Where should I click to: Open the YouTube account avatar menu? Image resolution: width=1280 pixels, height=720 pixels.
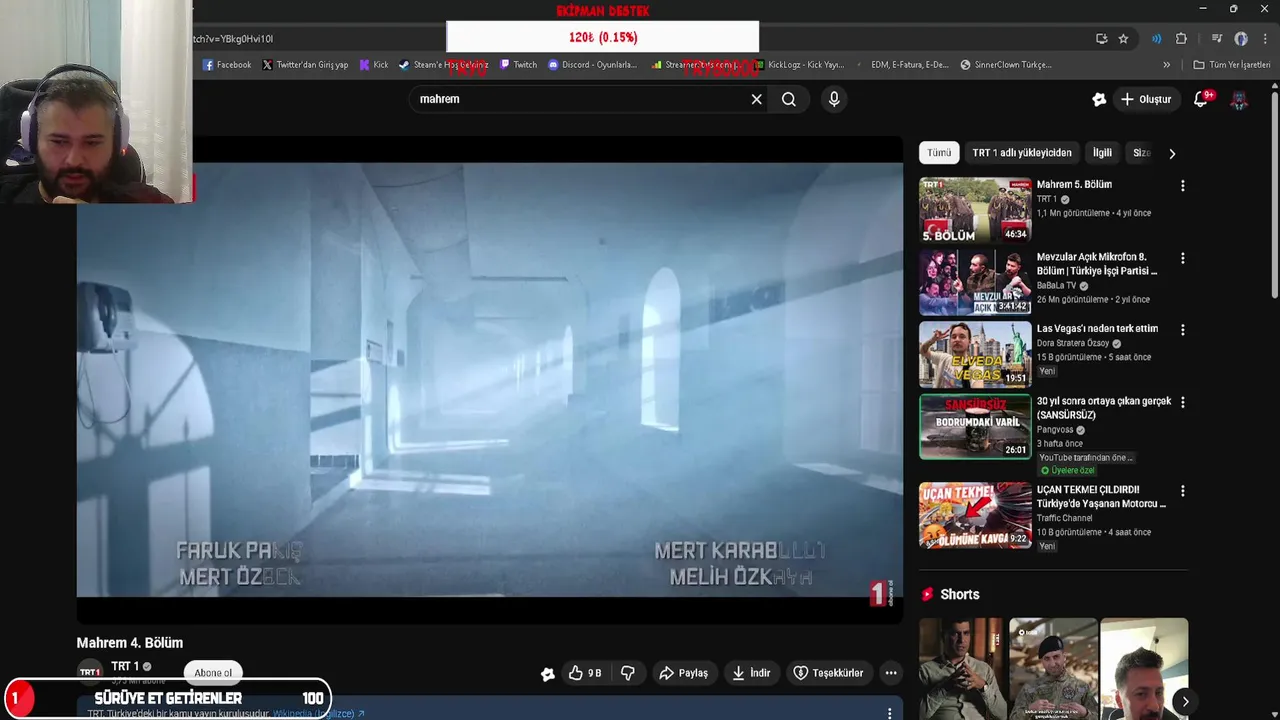click(x=1239, y=99)
